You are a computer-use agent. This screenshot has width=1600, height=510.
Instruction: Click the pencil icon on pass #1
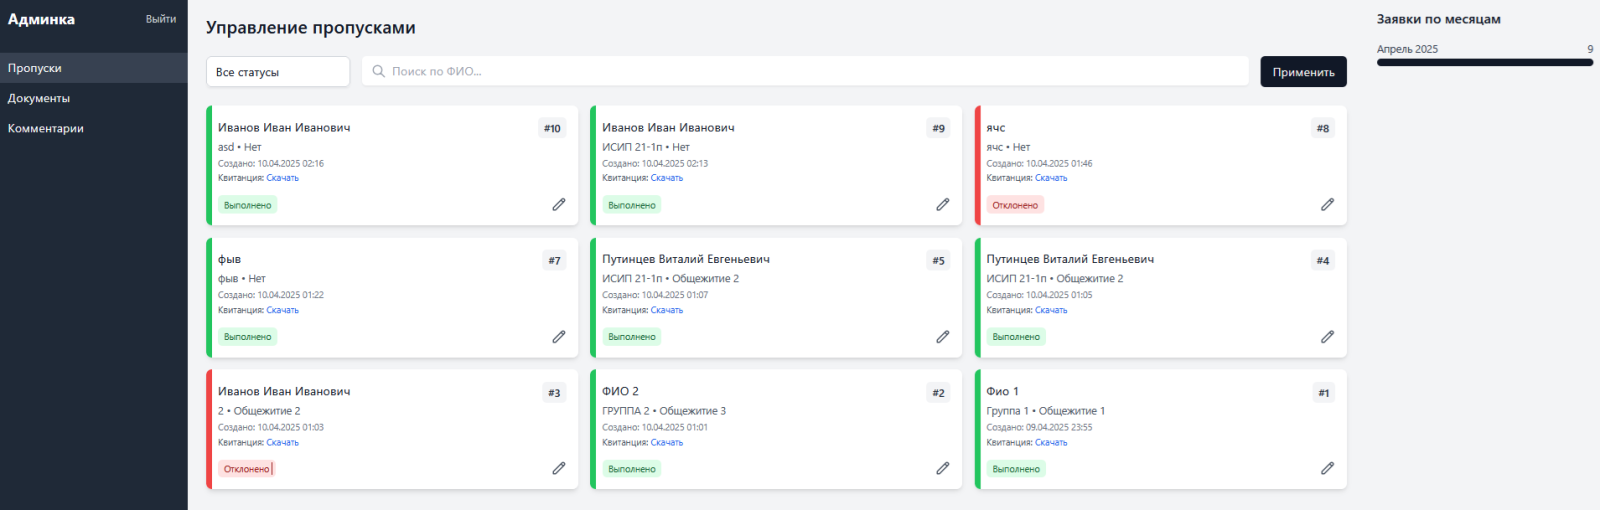1327,468
